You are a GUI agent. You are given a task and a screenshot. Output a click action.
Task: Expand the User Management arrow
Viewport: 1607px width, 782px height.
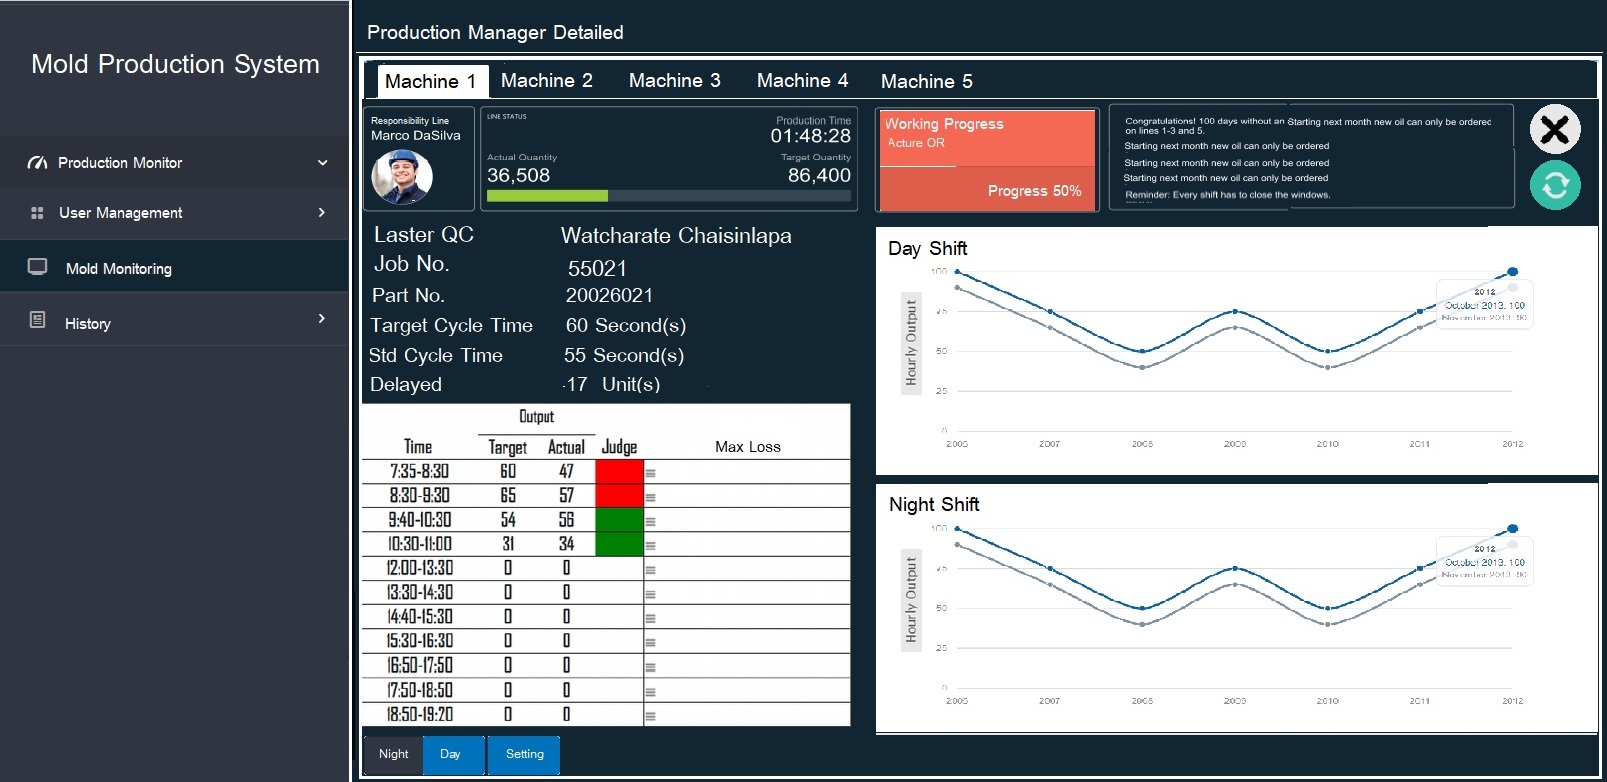(x=321, y=212)
